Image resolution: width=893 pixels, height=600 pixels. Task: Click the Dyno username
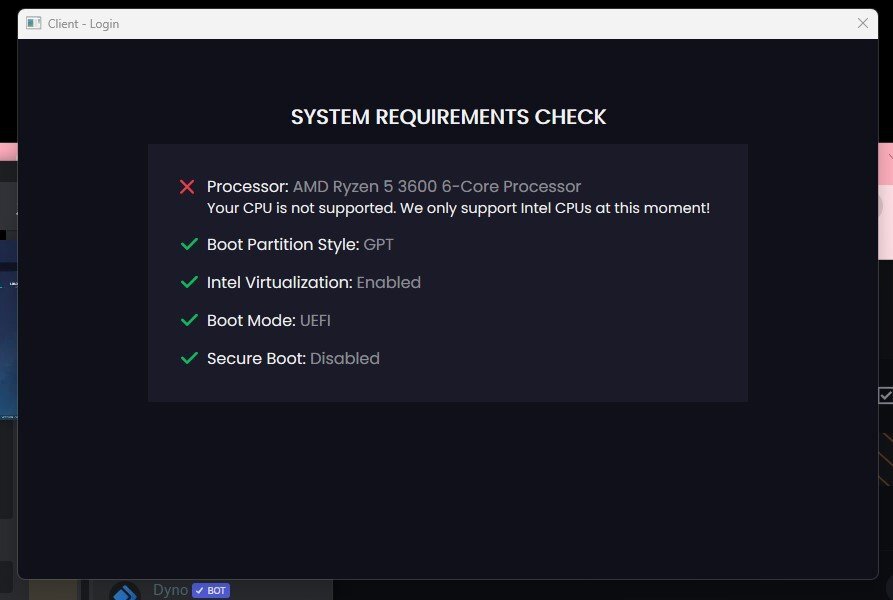[170, 591]
